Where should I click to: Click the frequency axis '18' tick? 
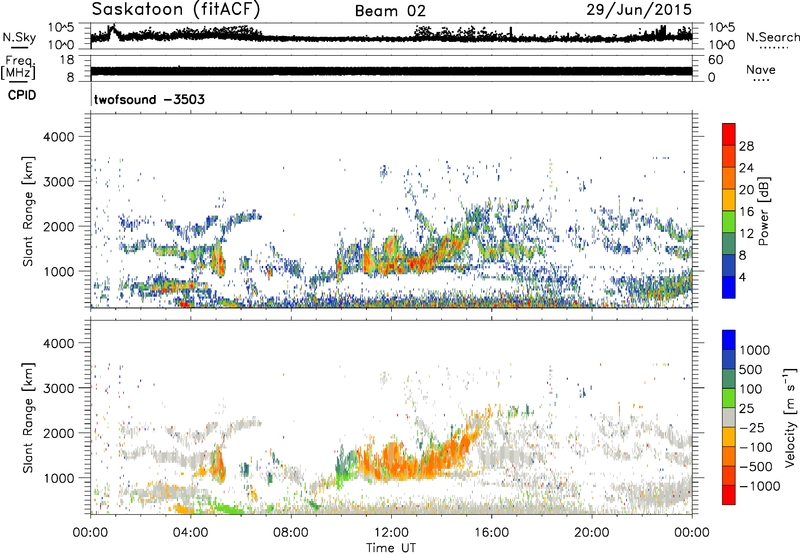coord(67,60)
